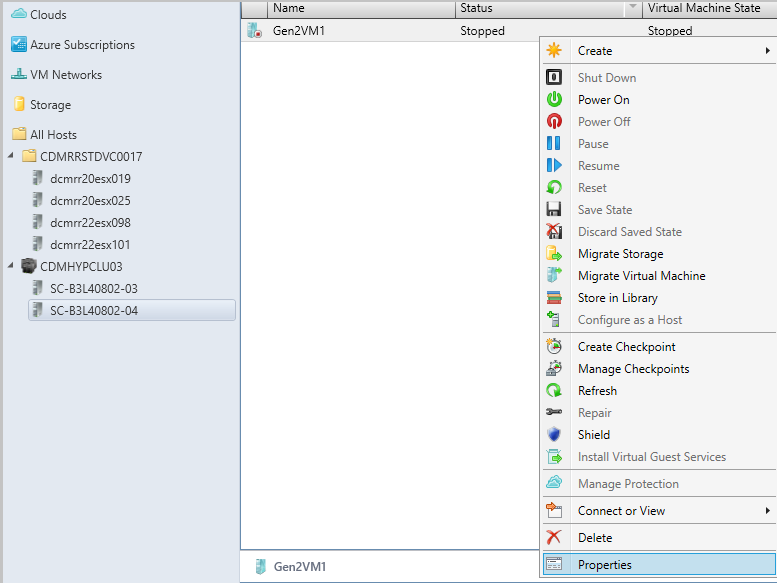This screenshot has height=583, width=777.
Task: Select host dcmrr20esx019
Action: (x=90, y=178)
